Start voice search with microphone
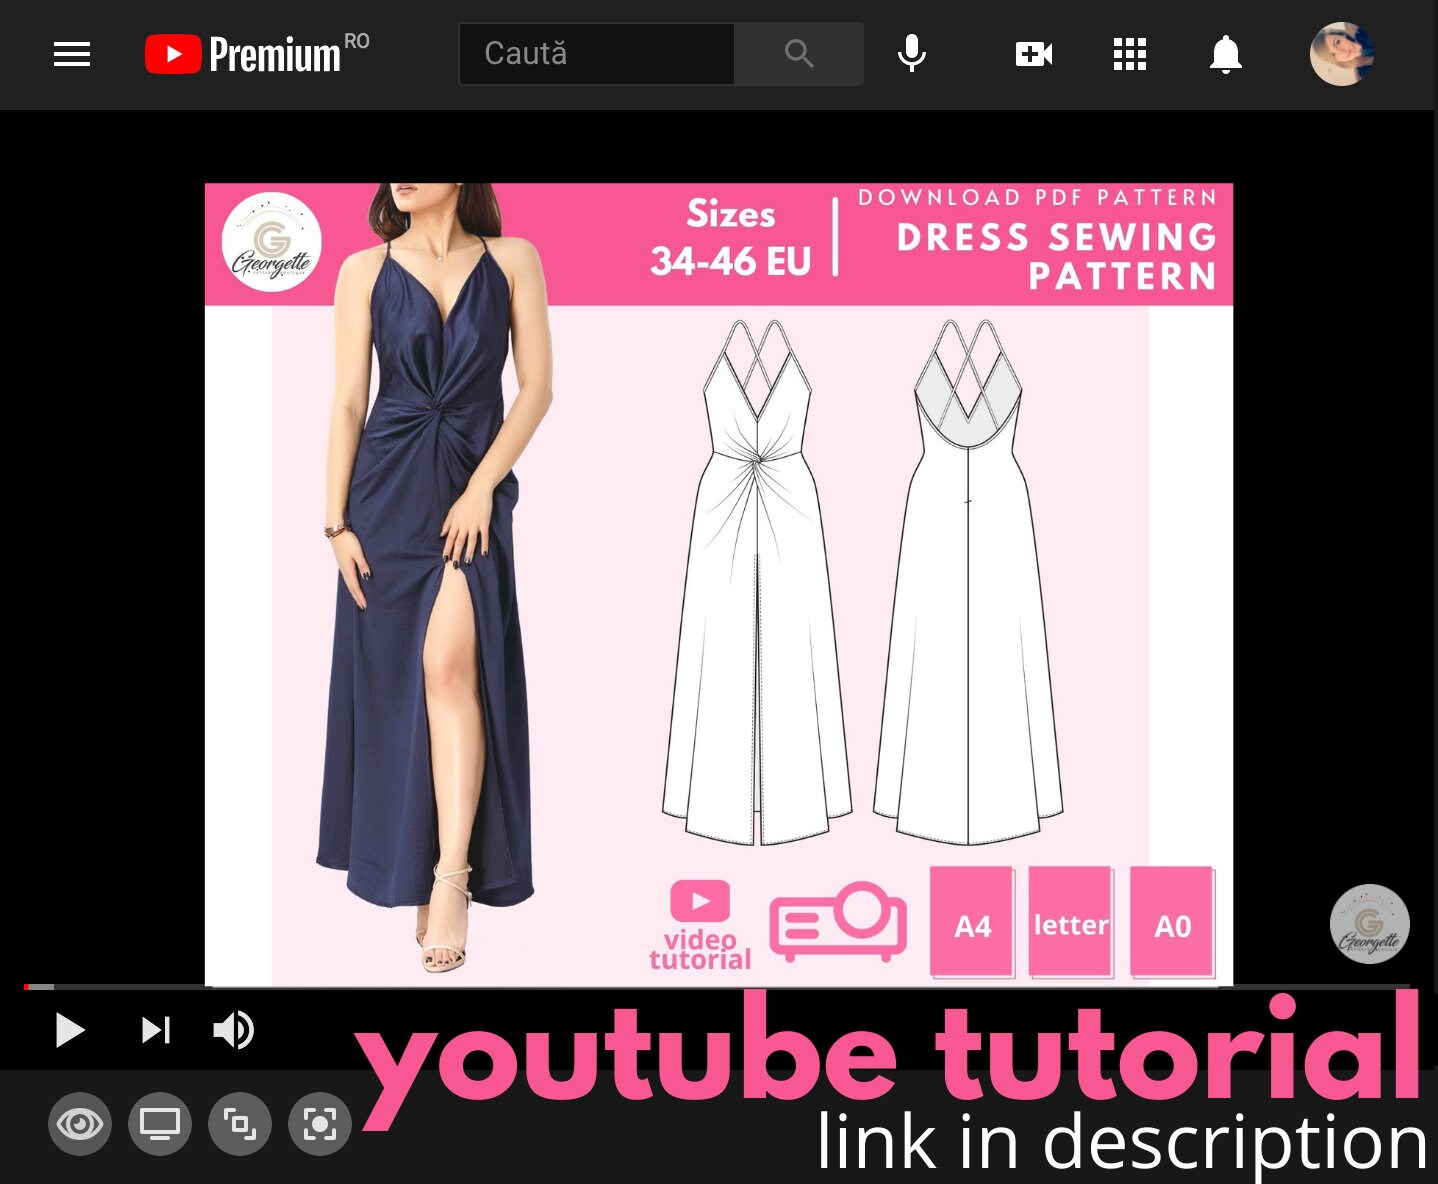Image resolution: width=1438 pixels, height=1184 pixels. (911, 54)
